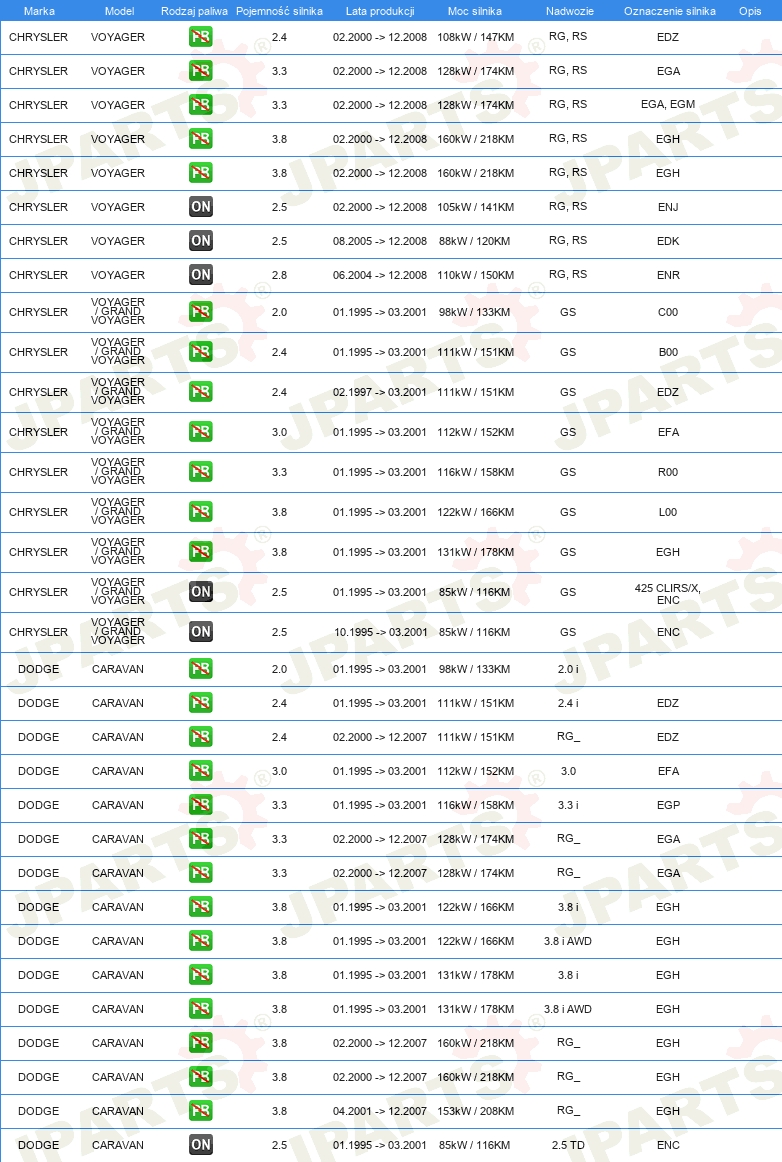Click the PB icon in the Grand Voyager R00 row
This screenshot has width=782, height=1162.
coord(201,472)
